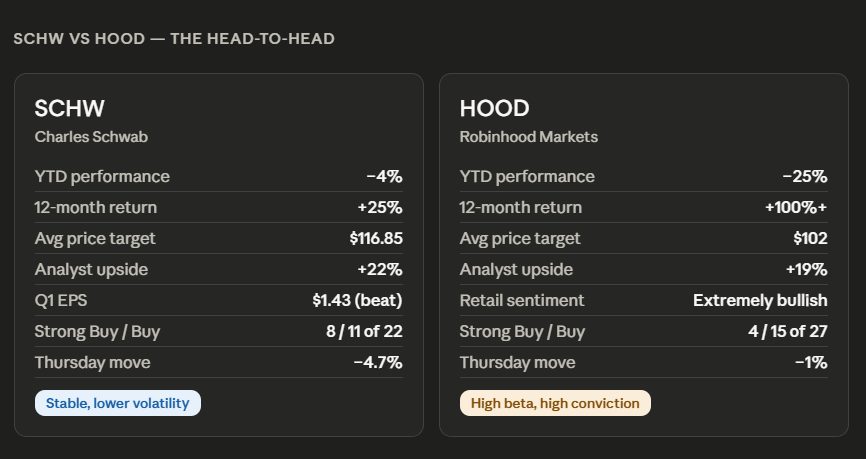Click HOOD Thursday move value −1%
This screenshot has width=866, height=459.
[811, 362]
